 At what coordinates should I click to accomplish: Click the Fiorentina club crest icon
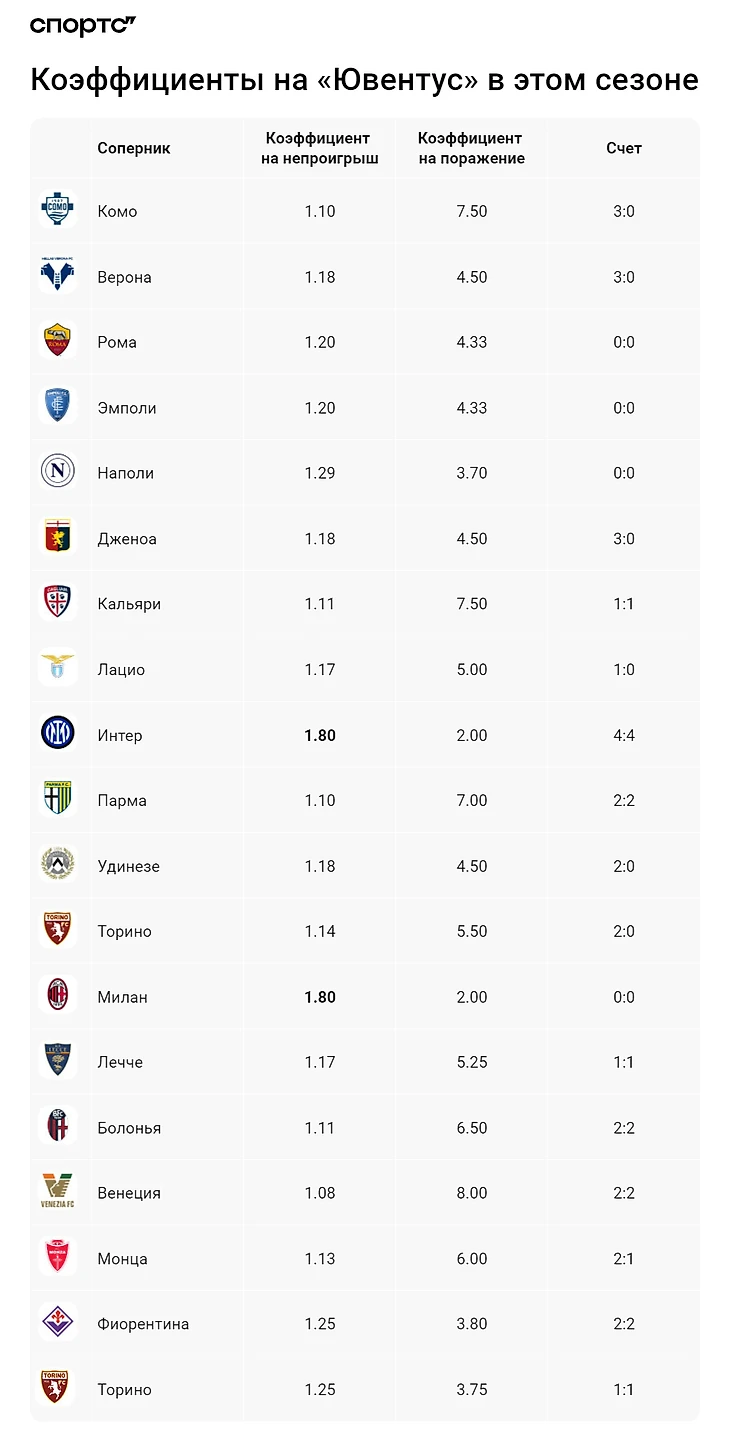tap(58, 1323)
